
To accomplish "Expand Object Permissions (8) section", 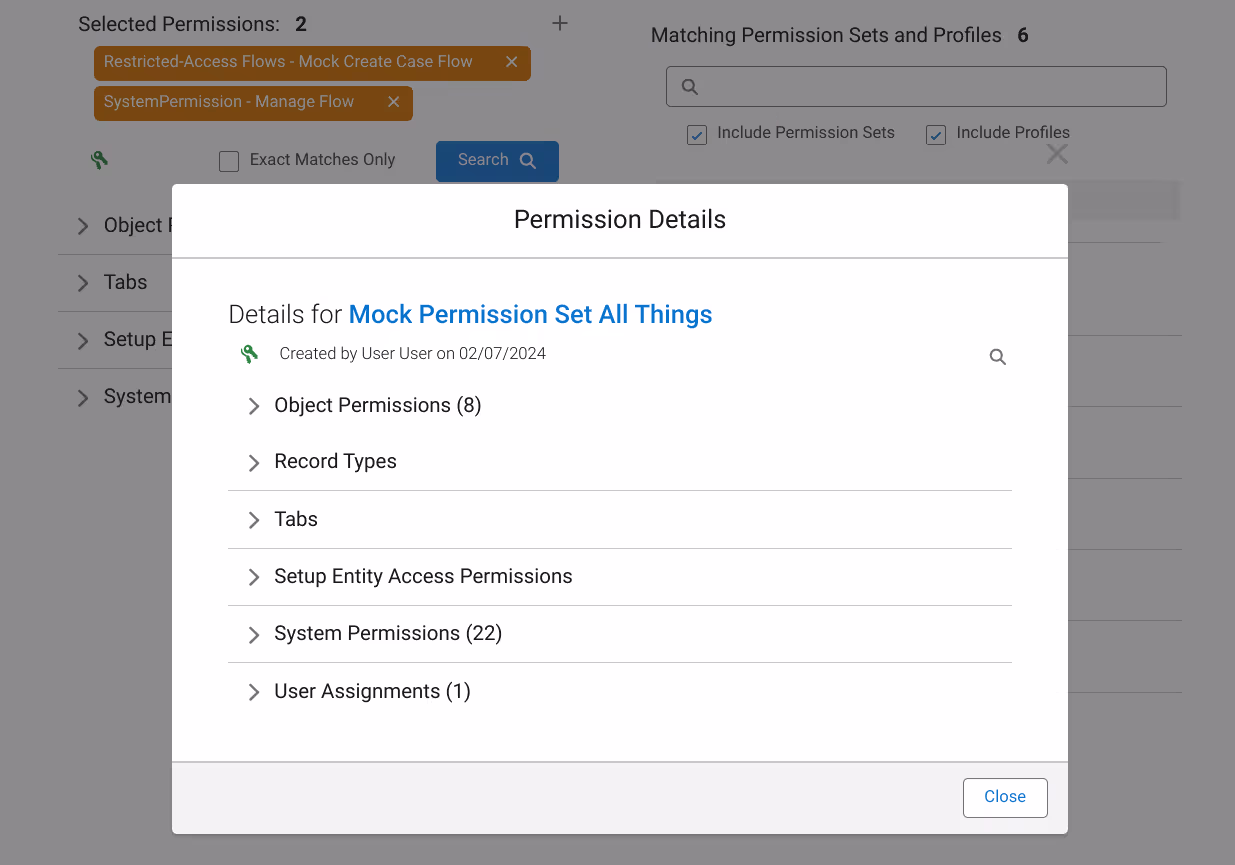I will pos(620,405).
